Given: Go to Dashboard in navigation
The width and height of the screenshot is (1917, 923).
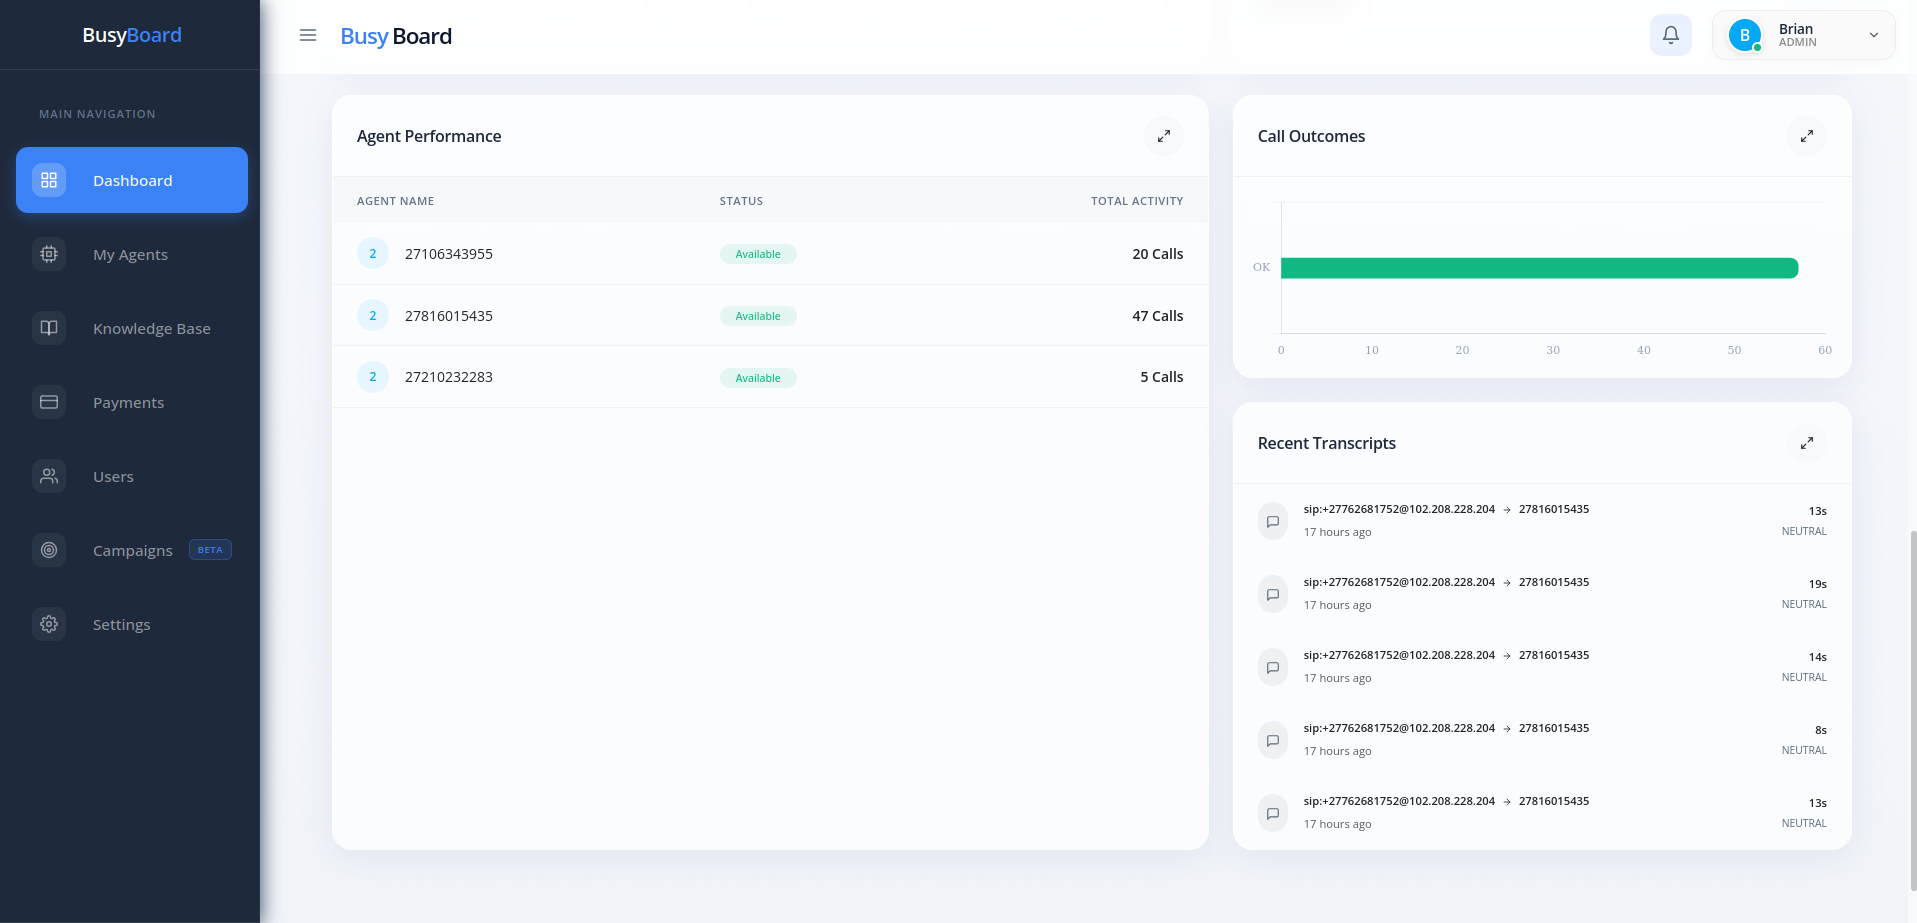Looking at the screenshot, I should pyautogui.click(x=132, y=180).
